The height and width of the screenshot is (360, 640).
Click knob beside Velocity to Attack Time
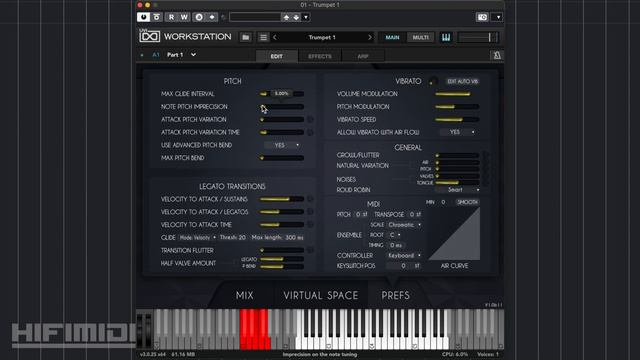tap(310, 224)
